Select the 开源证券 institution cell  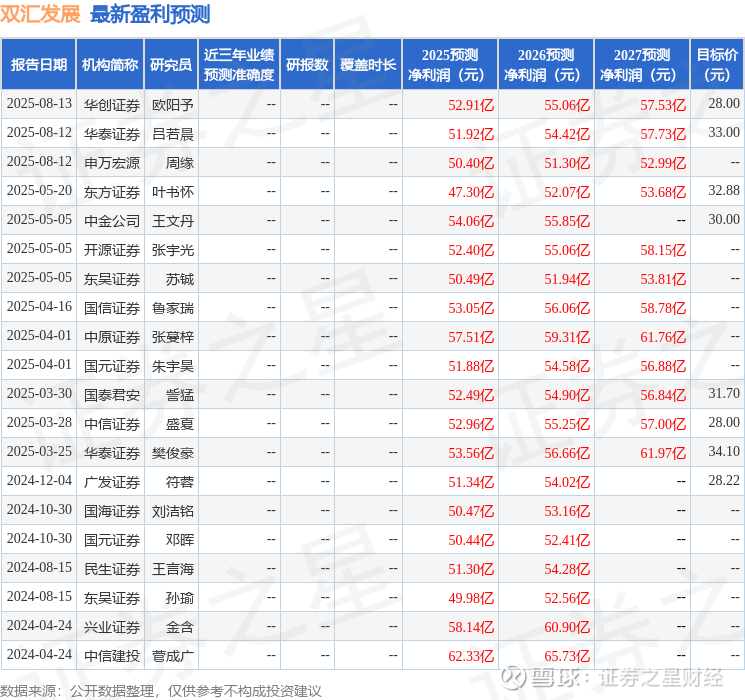point(112,250)
